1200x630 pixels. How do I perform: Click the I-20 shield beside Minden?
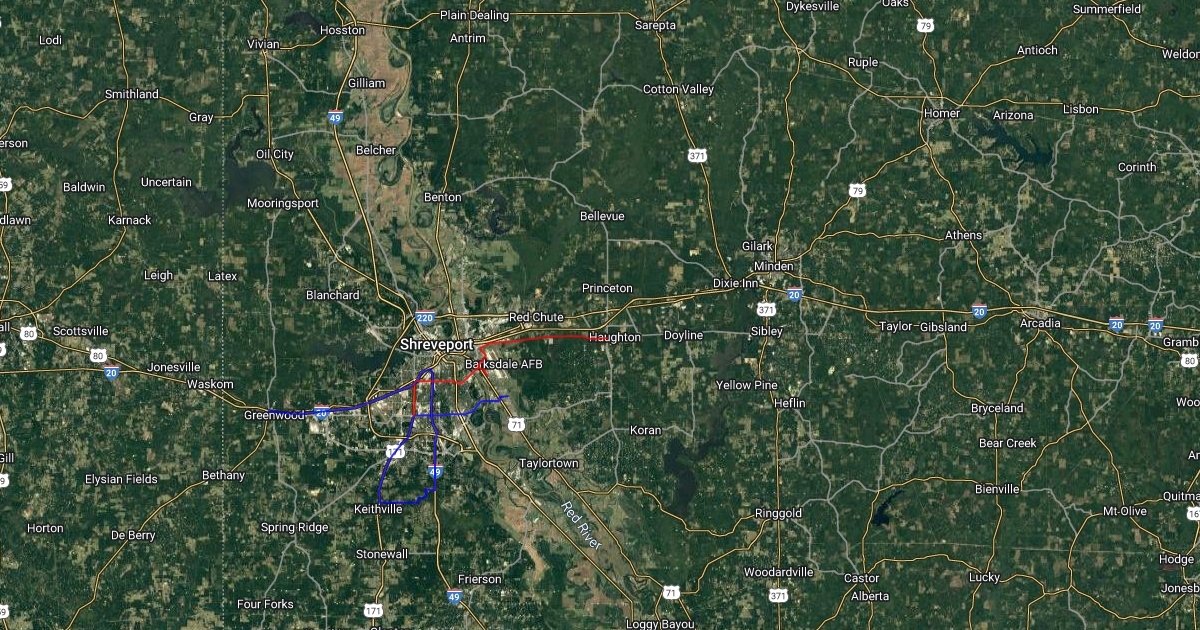point(794,295)
